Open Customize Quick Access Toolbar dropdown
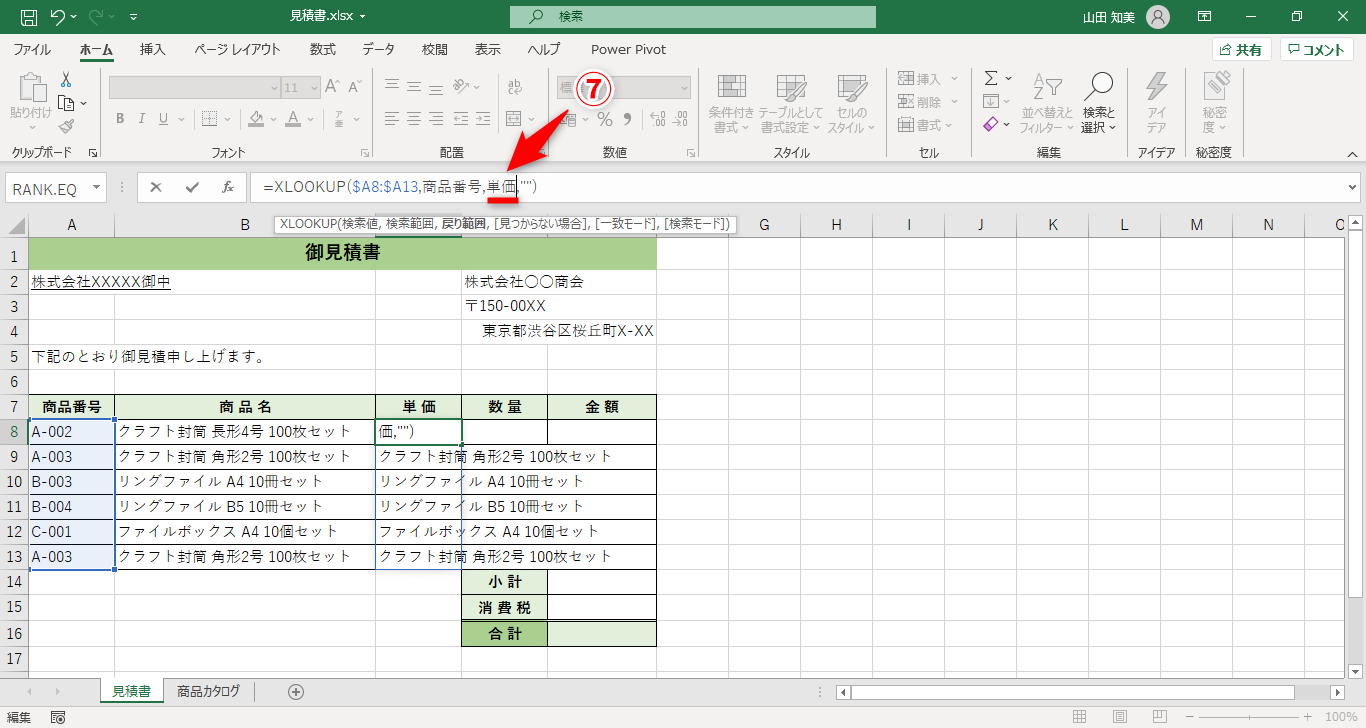The image size is (1366, 728). tap(134, 17)
